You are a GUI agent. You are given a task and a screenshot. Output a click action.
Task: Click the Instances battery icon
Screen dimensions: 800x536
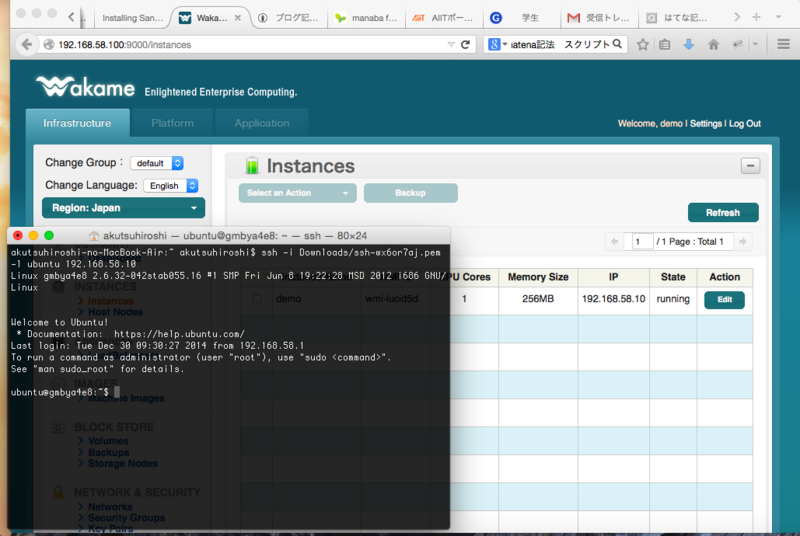click(252, 165)
